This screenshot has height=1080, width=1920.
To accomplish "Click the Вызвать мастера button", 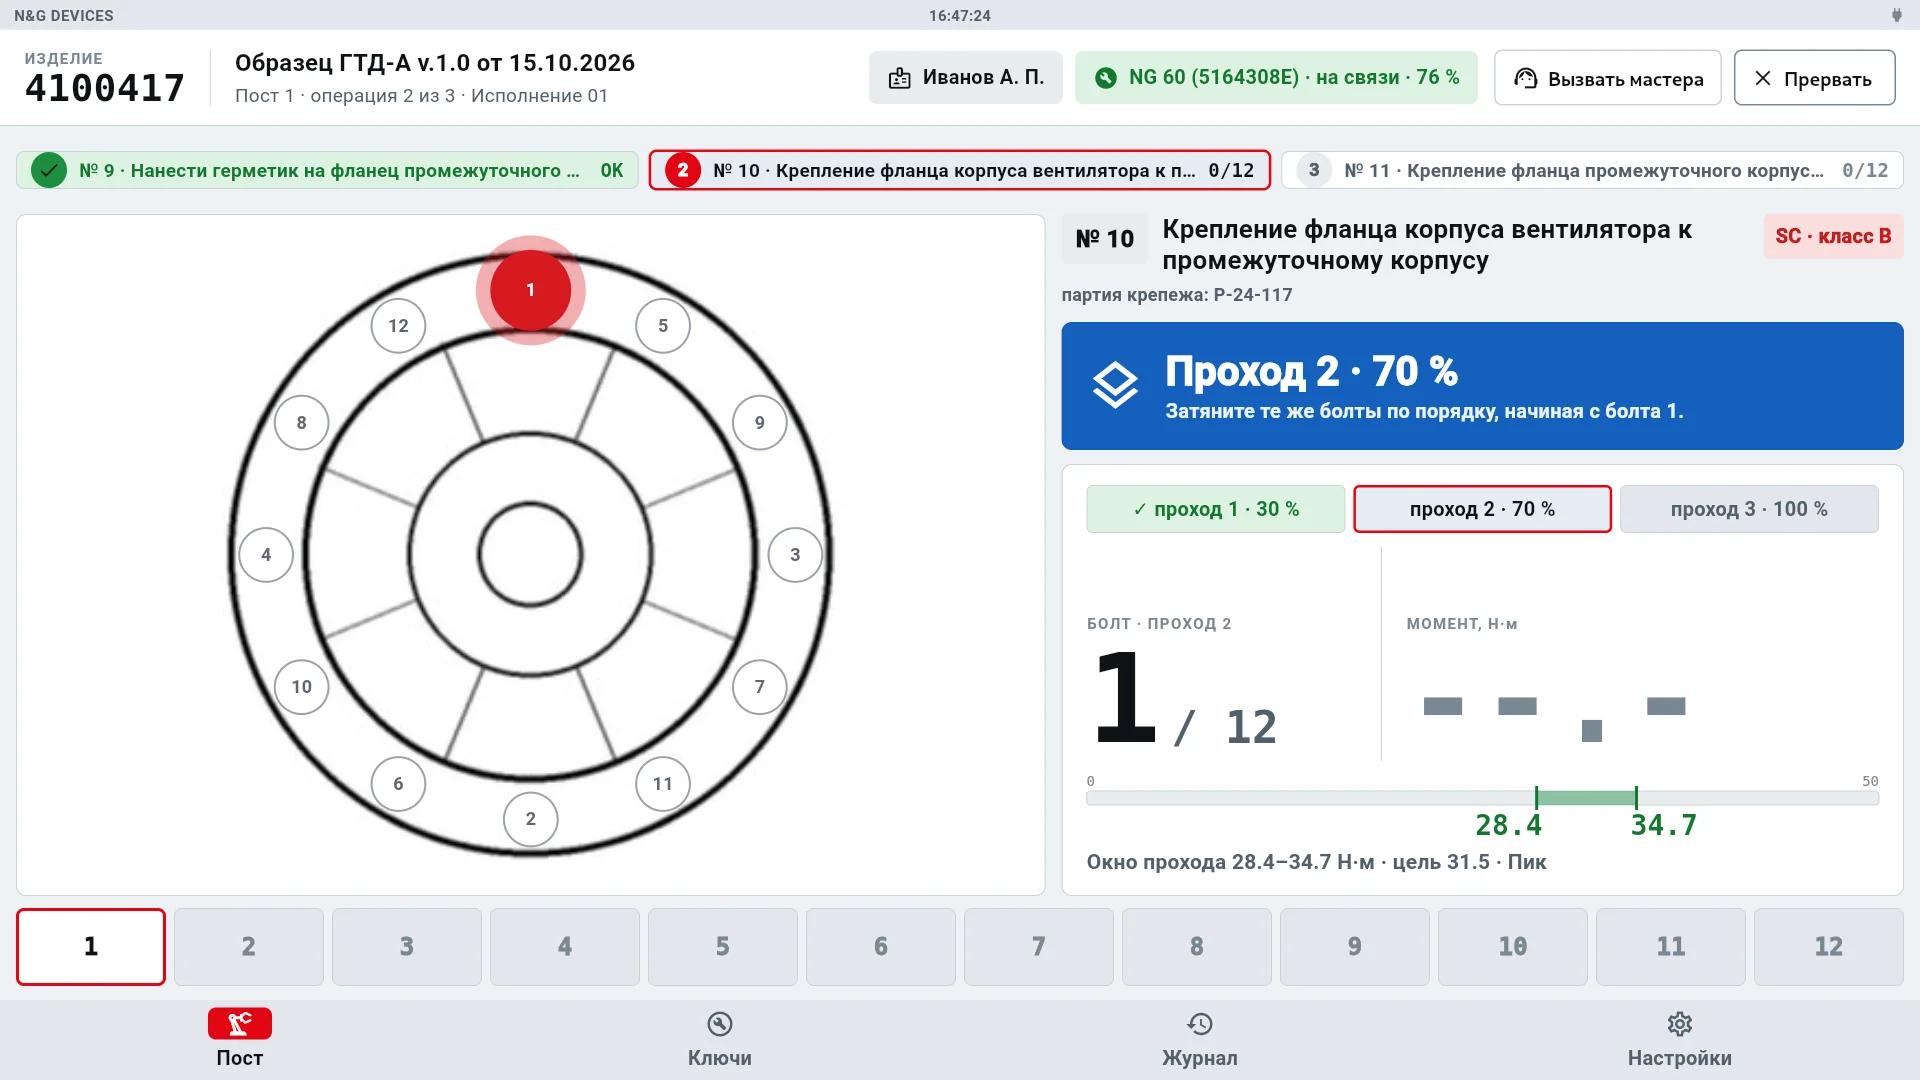I will point(1607,78).
